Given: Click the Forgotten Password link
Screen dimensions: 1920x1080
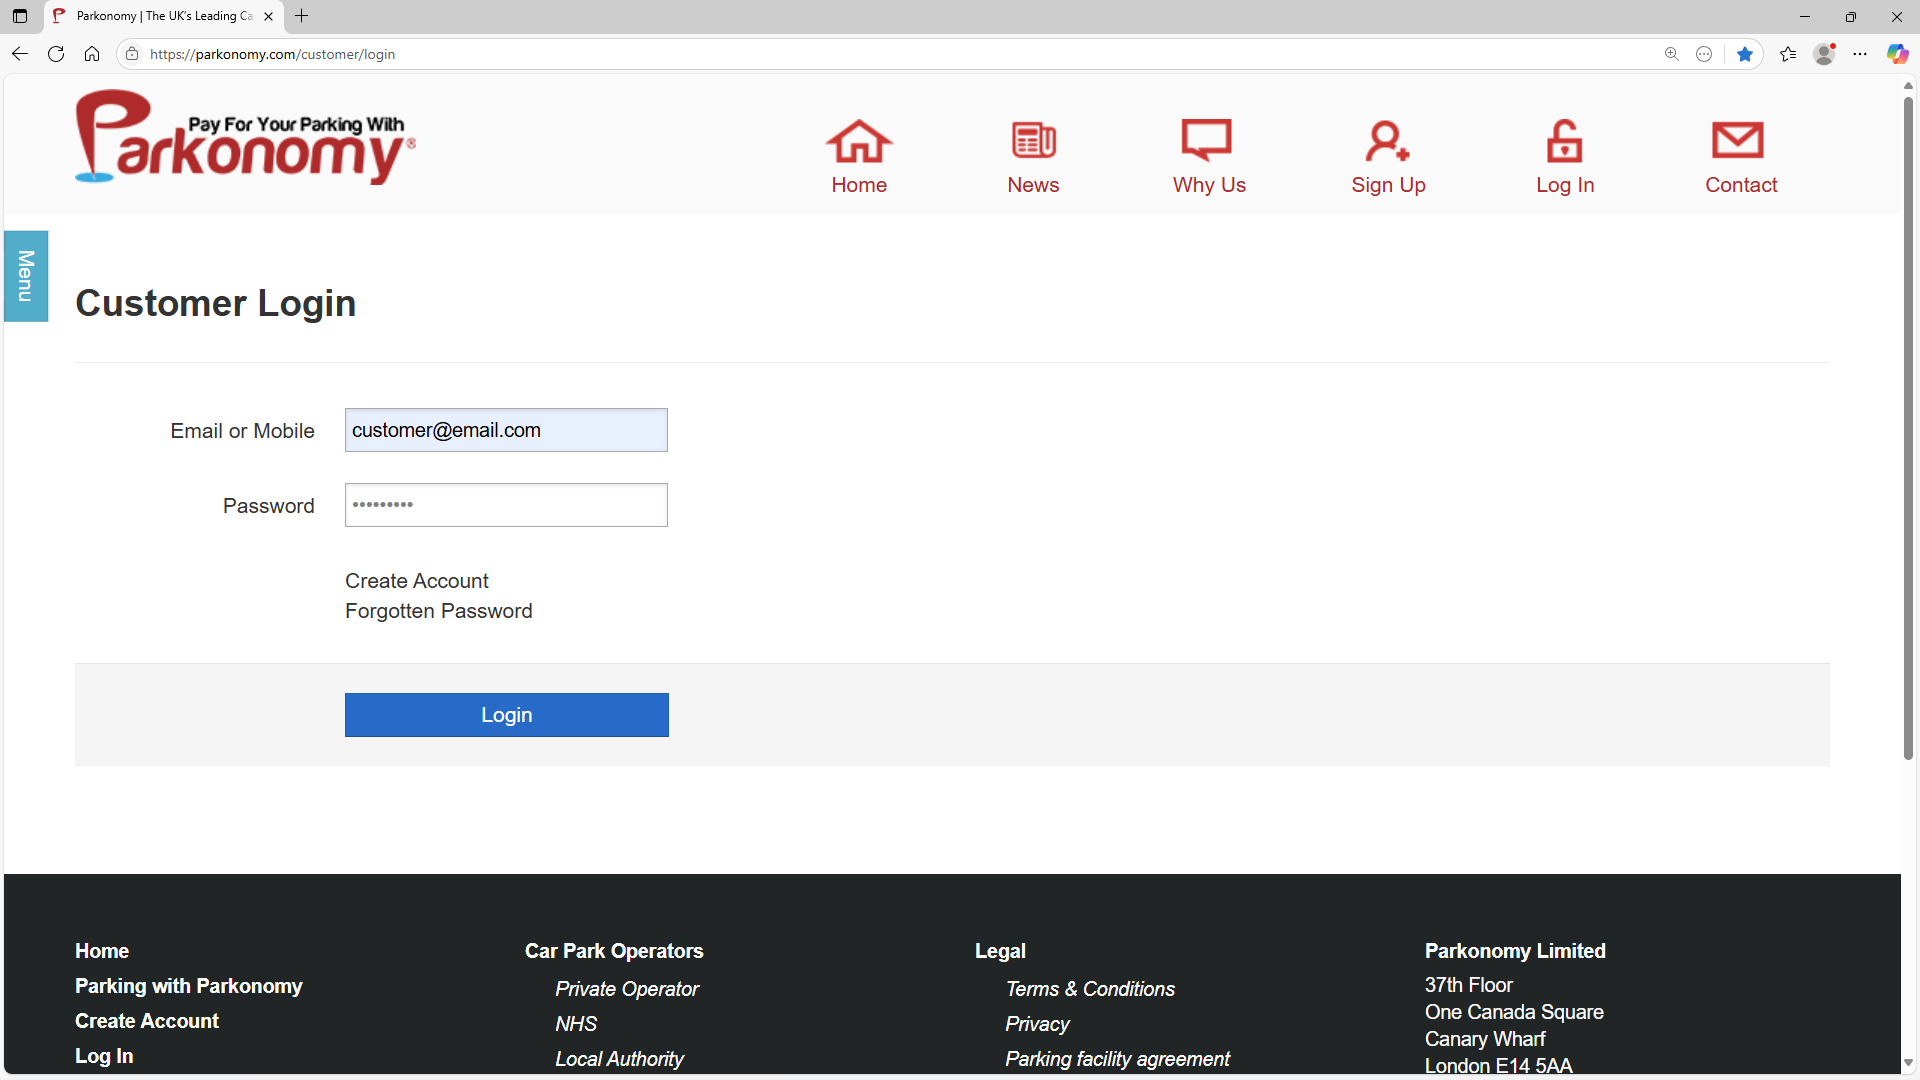Looking at the screenshot, I should [x=439, y=611].
